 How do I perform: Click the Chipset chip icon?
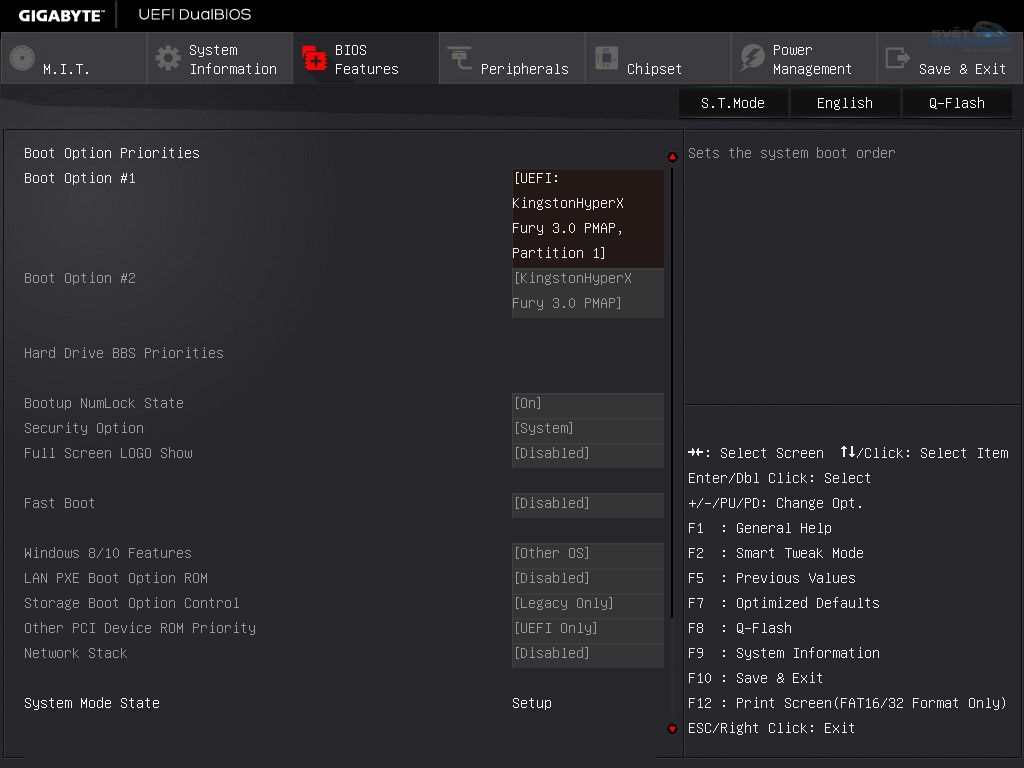(606, 58)
